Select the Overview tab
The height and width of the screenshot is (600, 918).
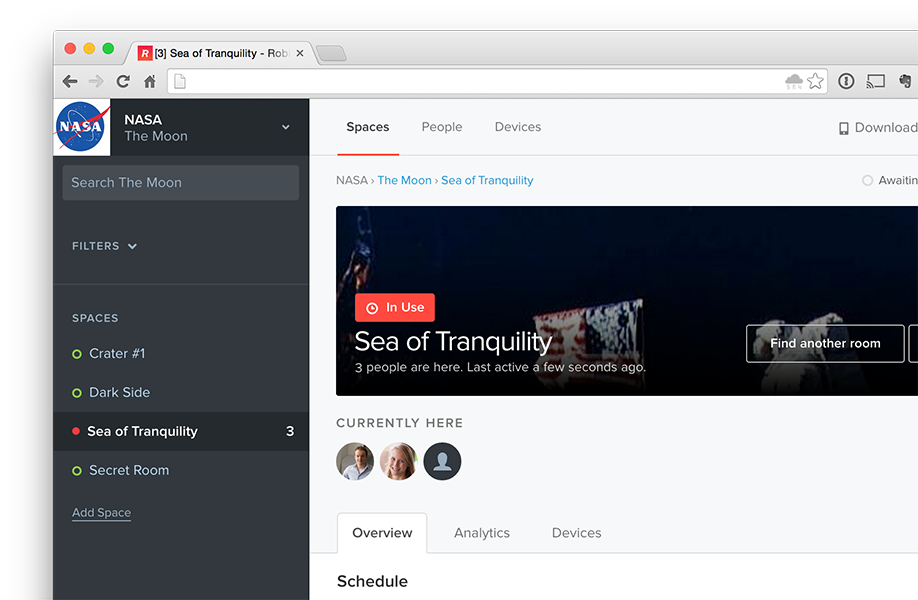tap(382, 533)
